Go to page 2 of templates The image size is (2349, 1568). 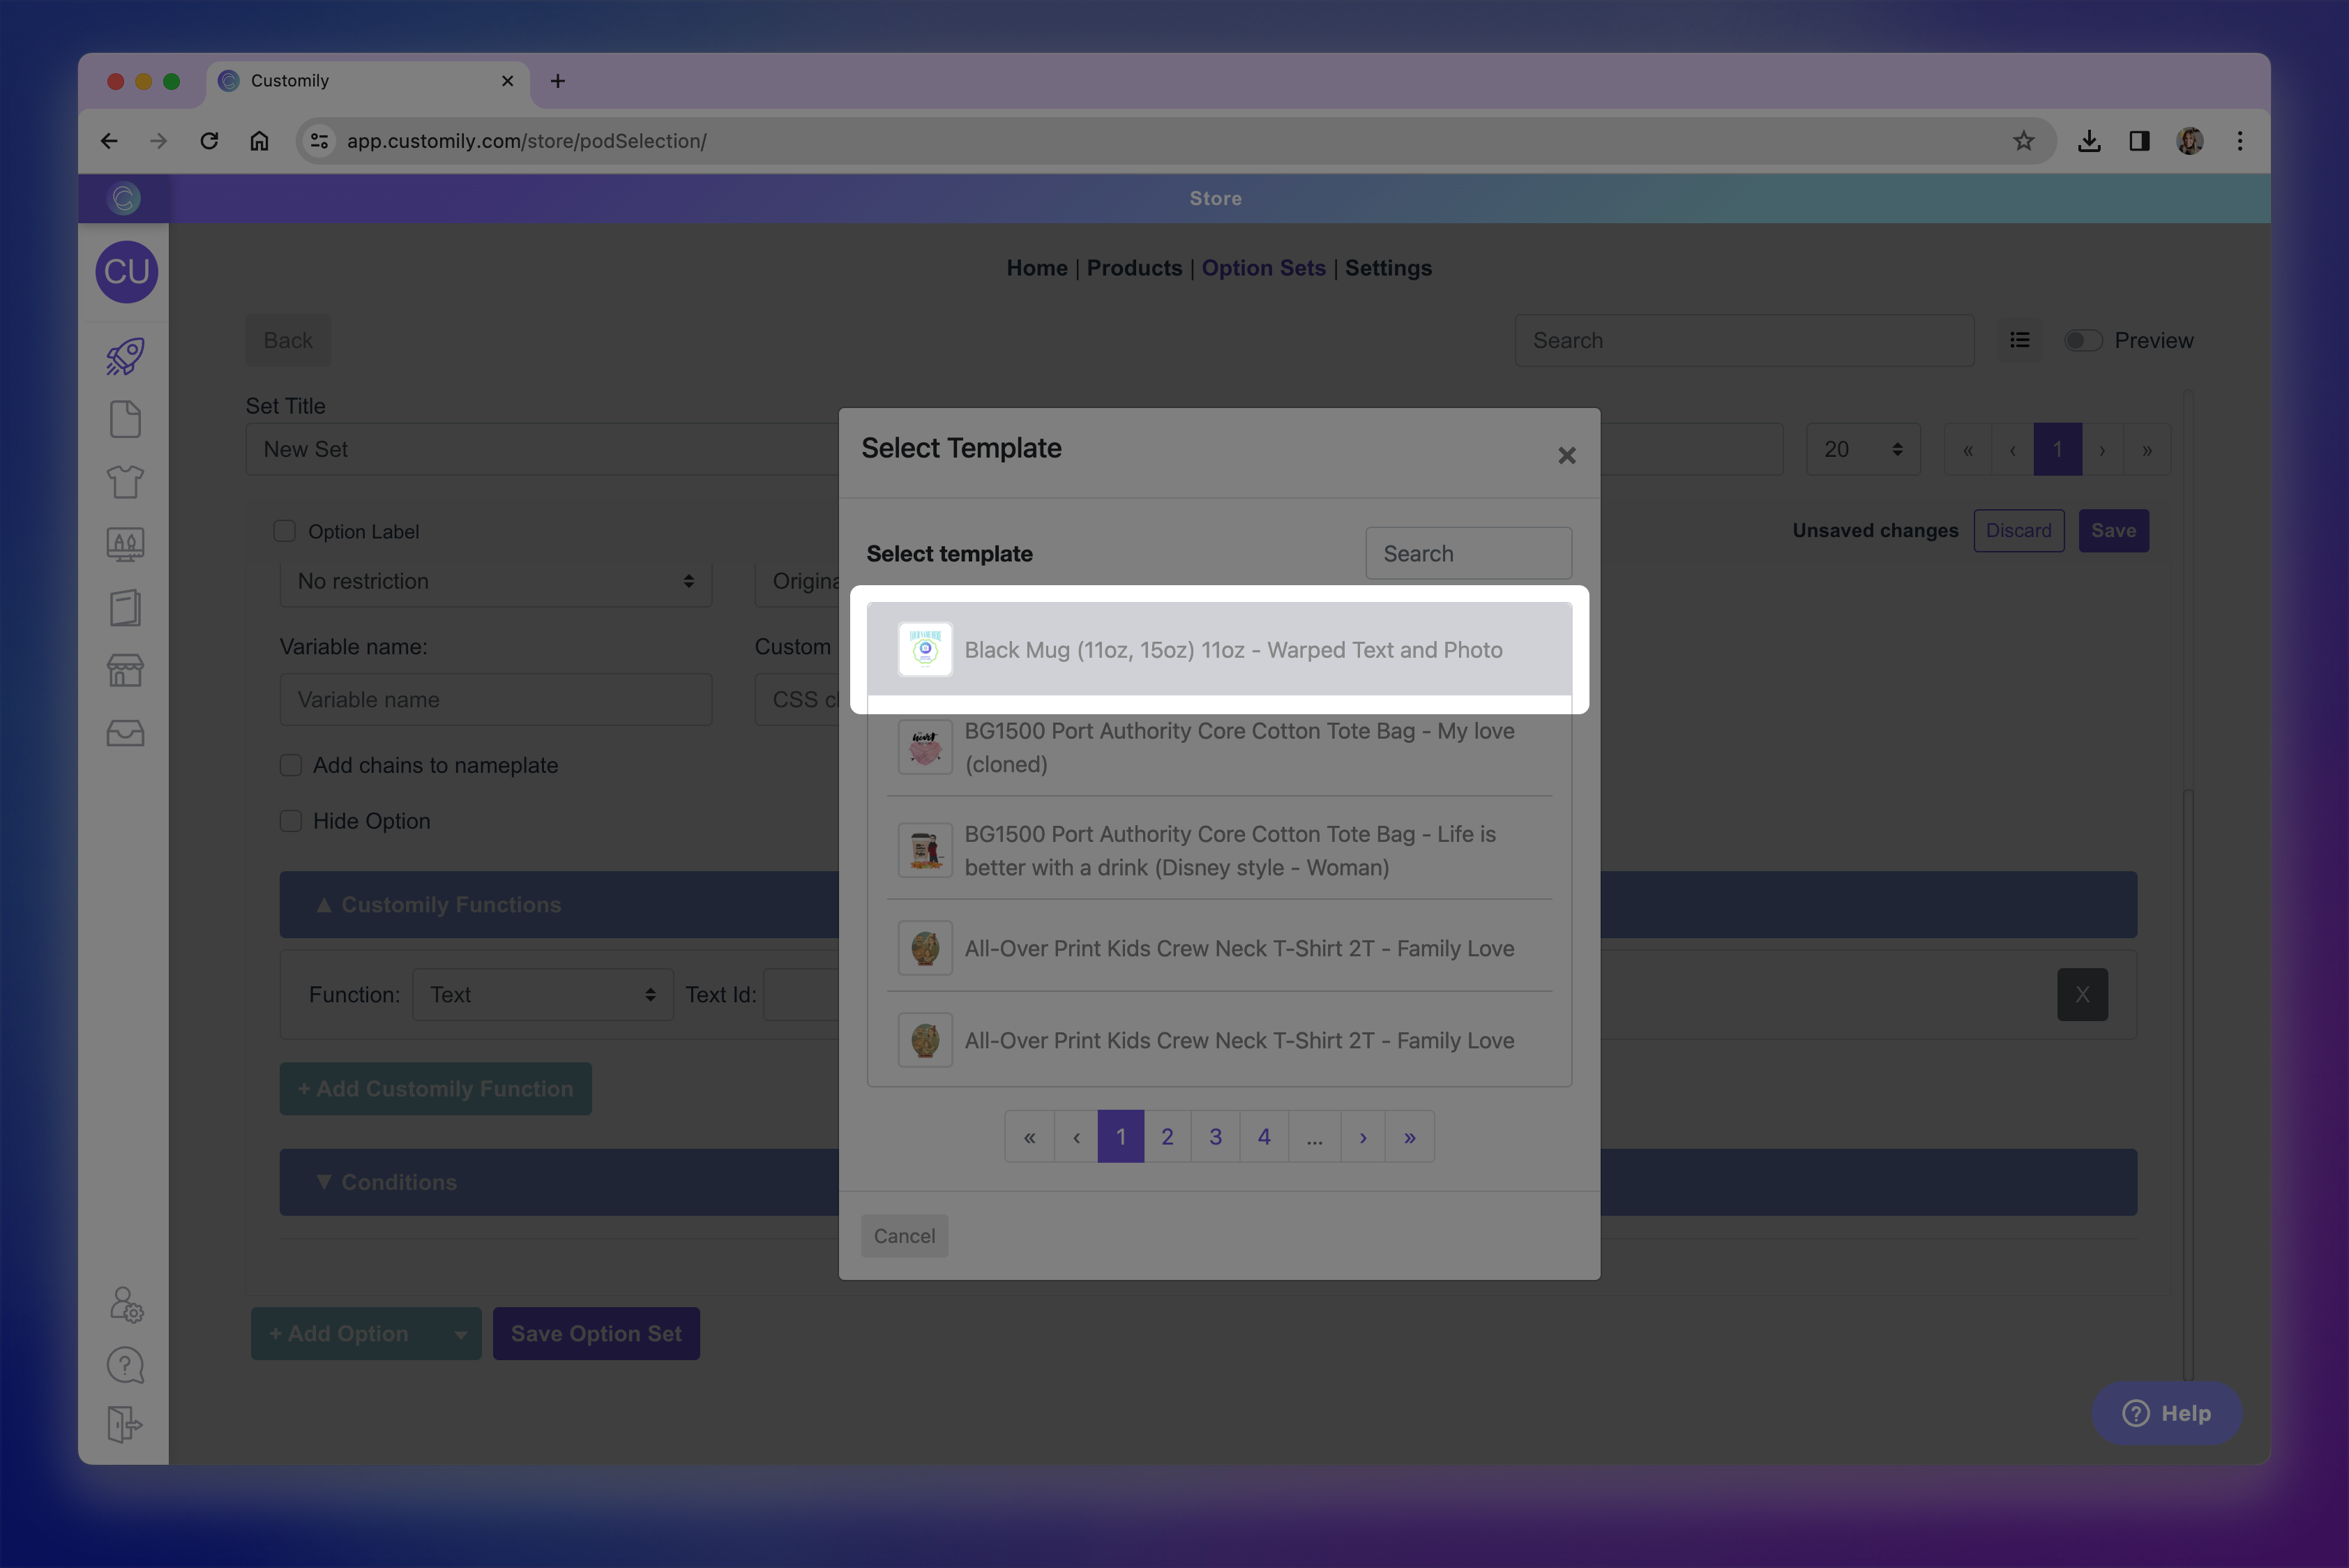click(1167, 1137)
